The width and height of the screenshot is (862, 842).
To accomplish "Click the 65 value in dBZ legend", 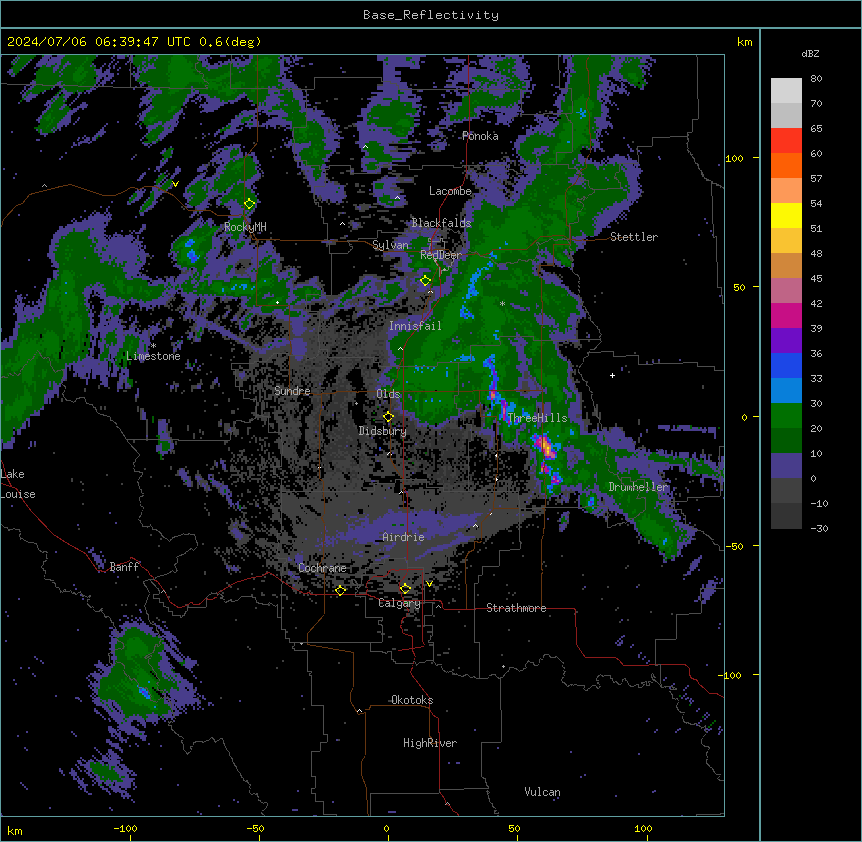I will click(816, 129).
